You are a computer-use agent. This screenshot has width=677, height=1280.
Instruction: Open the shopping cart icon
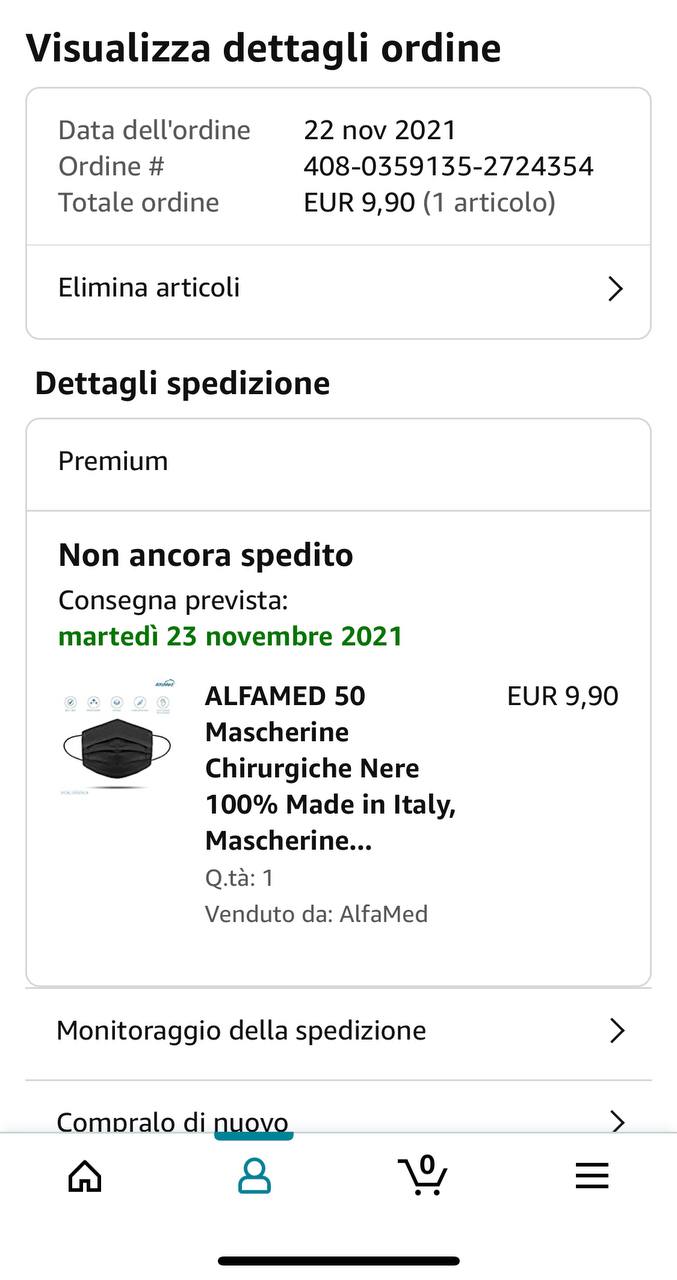pyautogui.click(x=422, y=1174)
